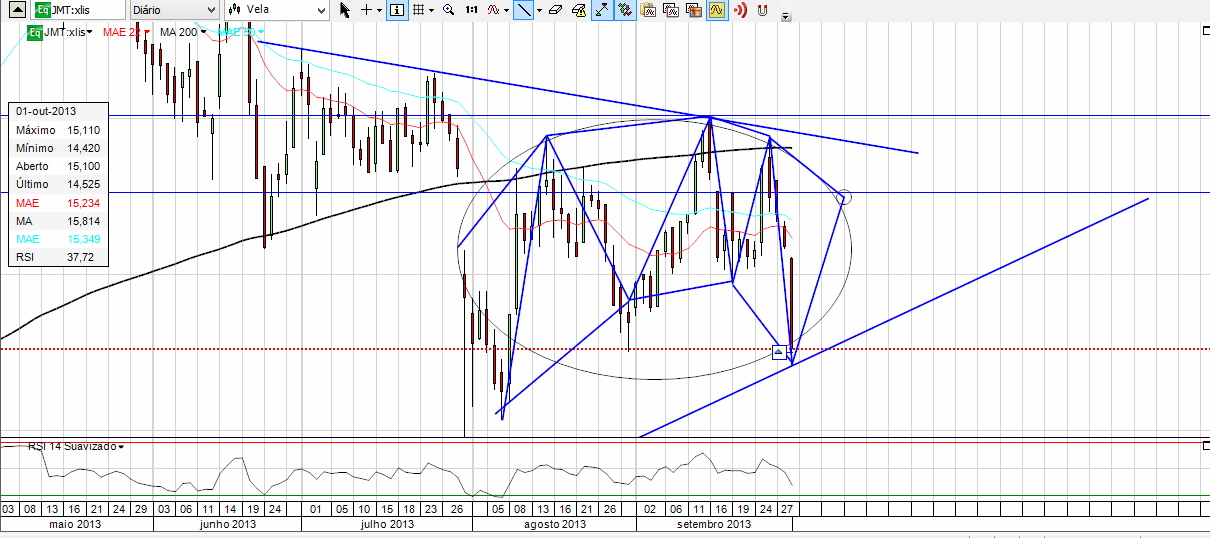
Task: Click the zoom magnifier tool
Action: (x=448, y=10)
